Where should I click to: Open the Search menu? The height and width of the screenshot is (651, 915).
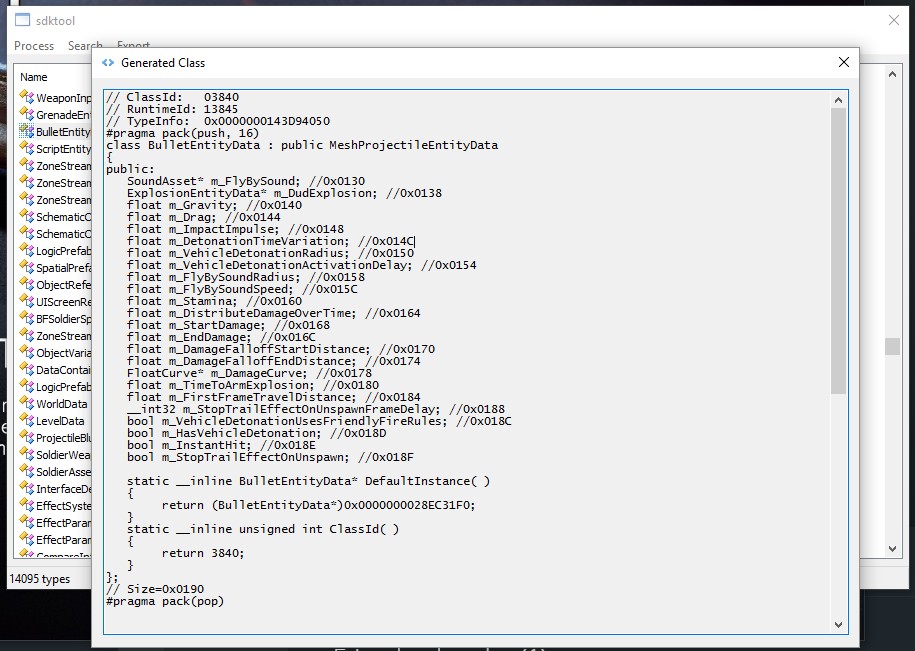84,46
